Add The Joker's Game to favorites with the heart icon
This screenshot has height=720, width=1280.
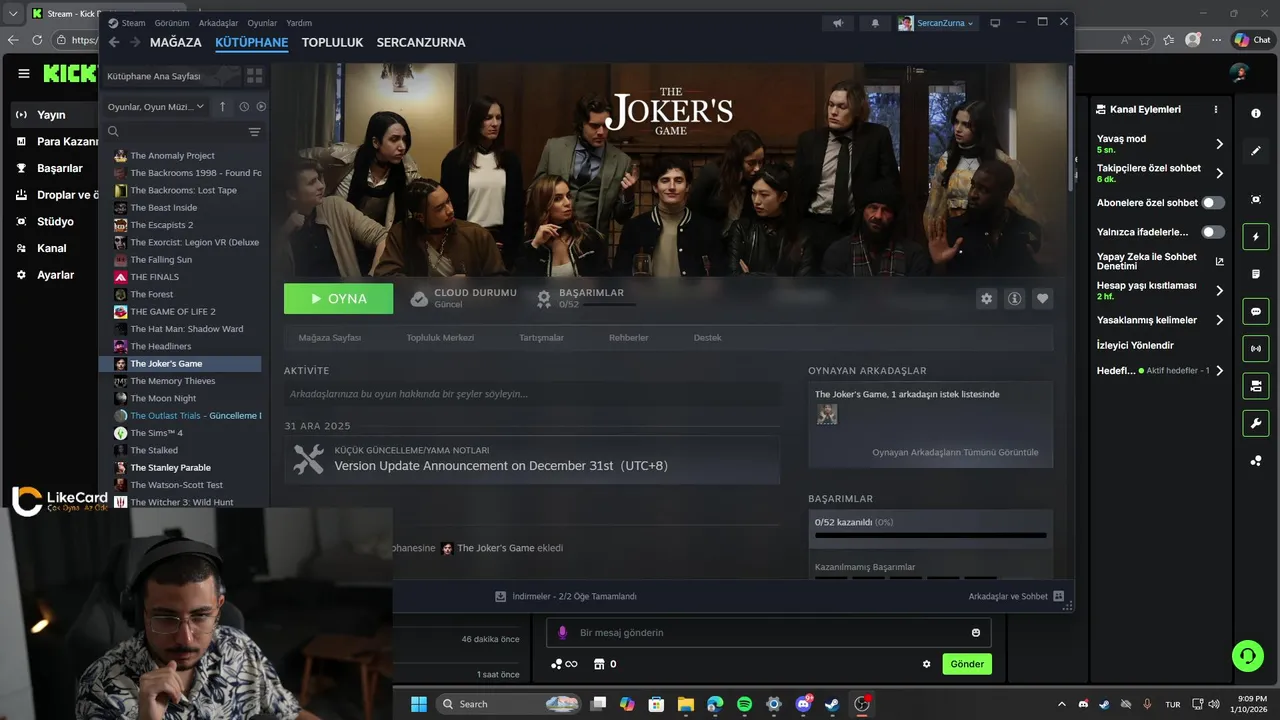coord(1043,298)
